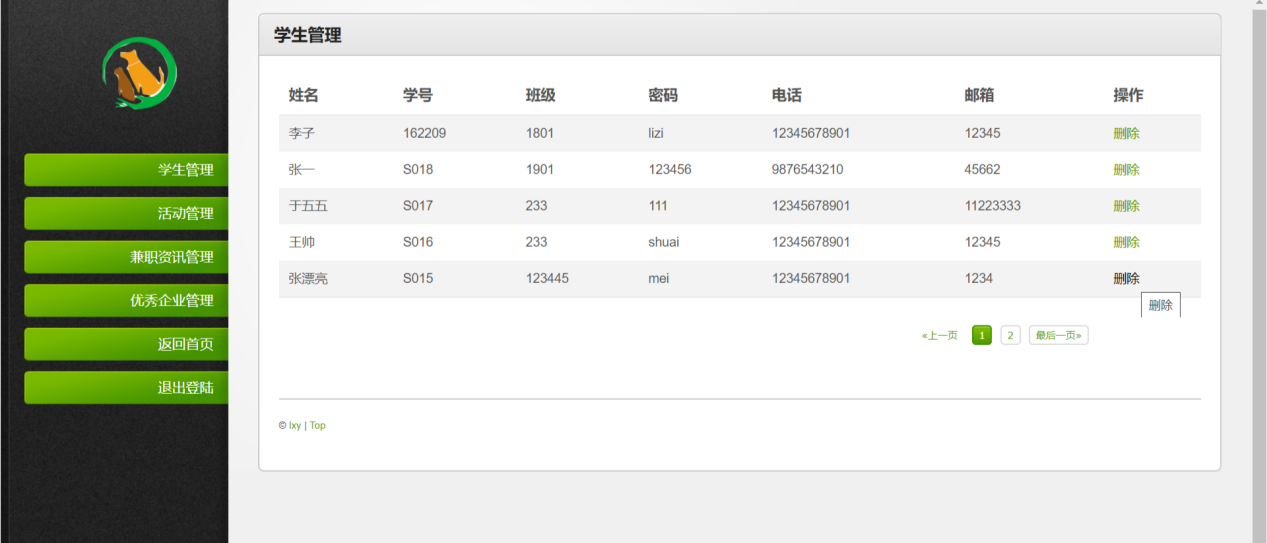
Task: Remove the student 张漂亮 via 删除
Action: pyautogui.click(x=1126, y=279)
